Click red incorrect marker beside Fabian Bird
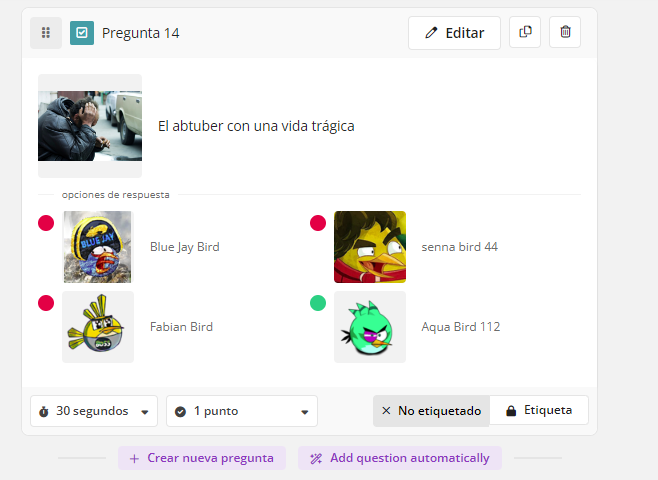The image size is (658, 480). (46, 303)
